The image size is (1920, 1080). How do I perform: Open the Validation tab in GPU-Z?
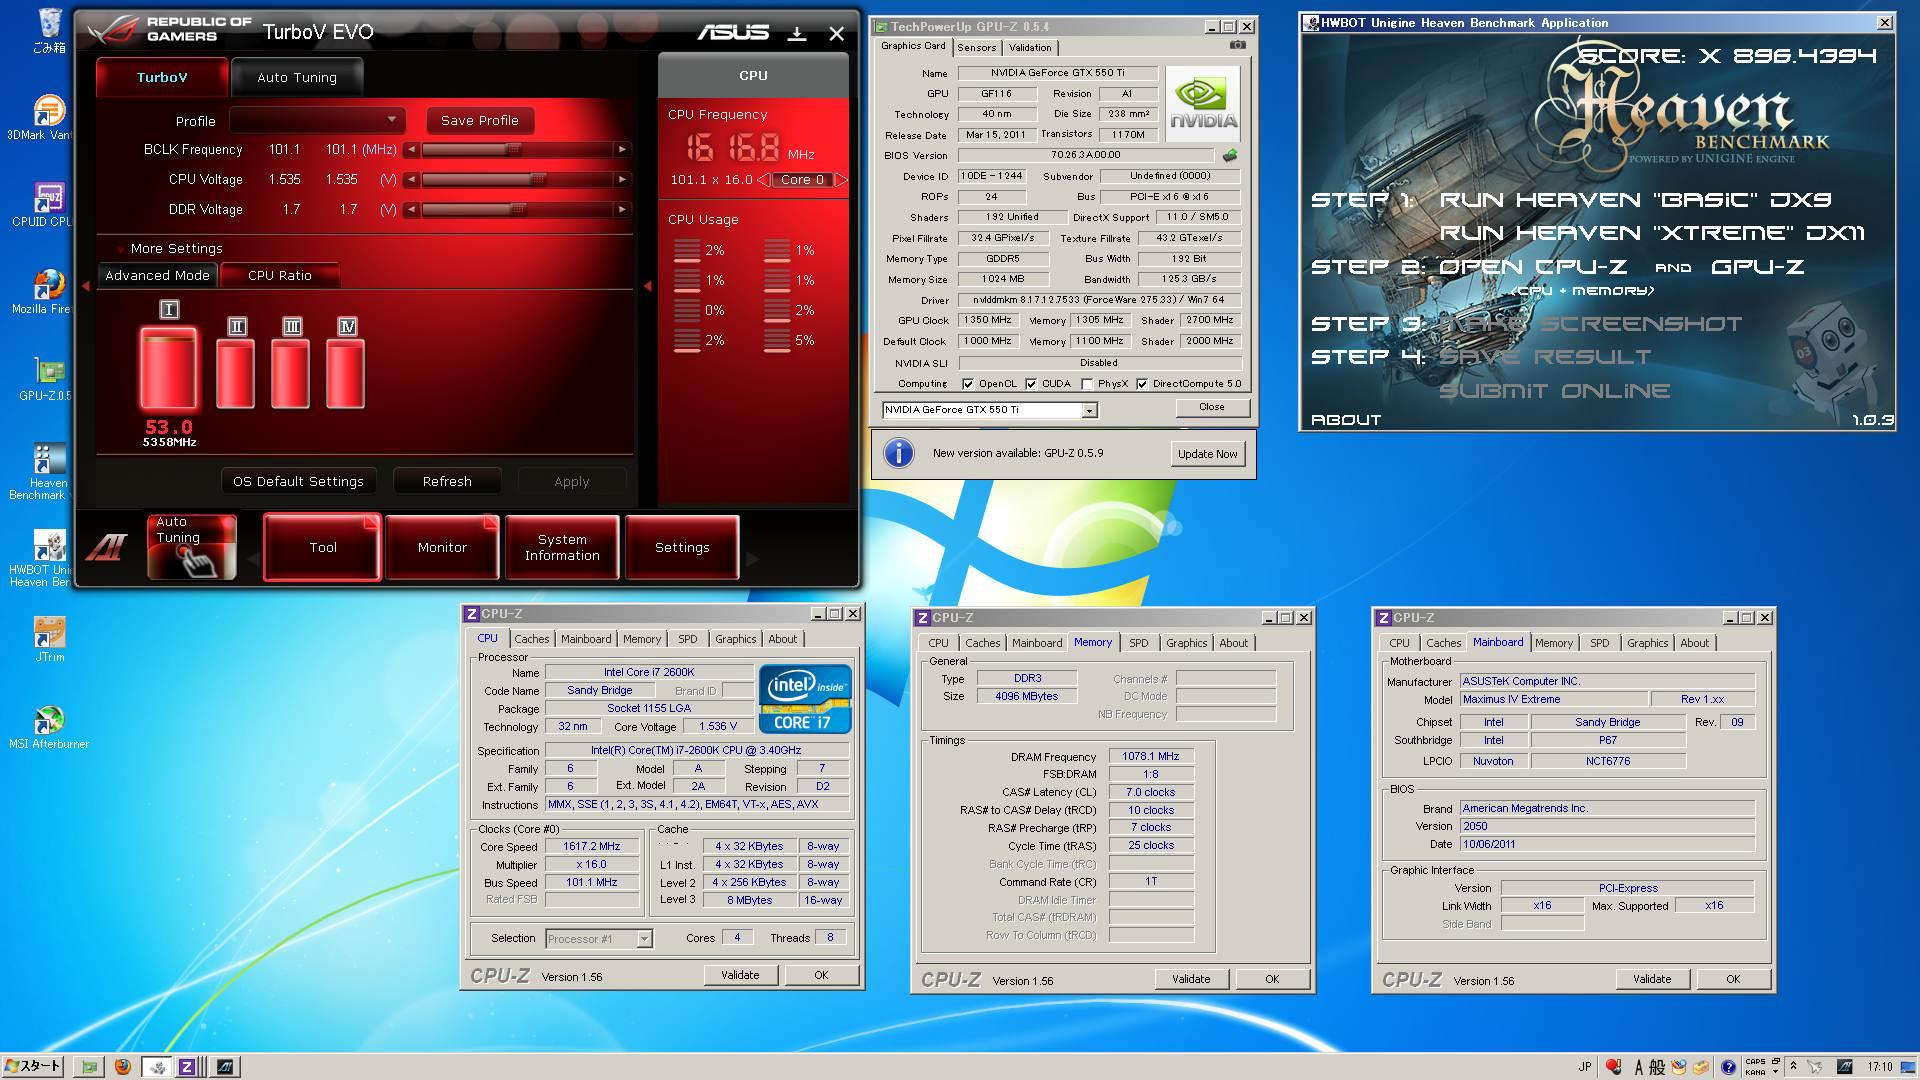point(1030,48)
